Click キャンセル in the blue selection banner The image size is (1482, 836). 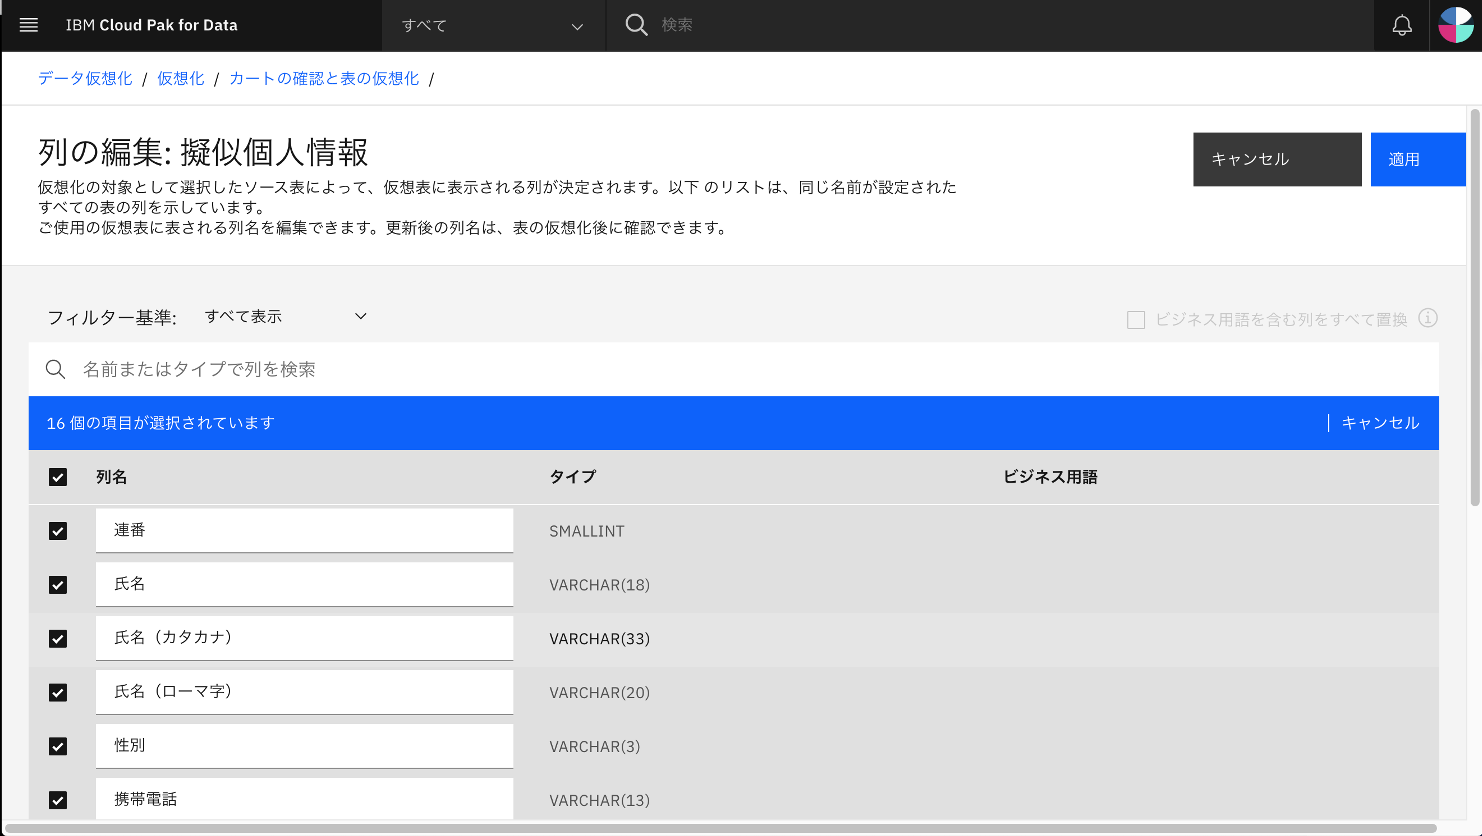(x=1380, y=422)
